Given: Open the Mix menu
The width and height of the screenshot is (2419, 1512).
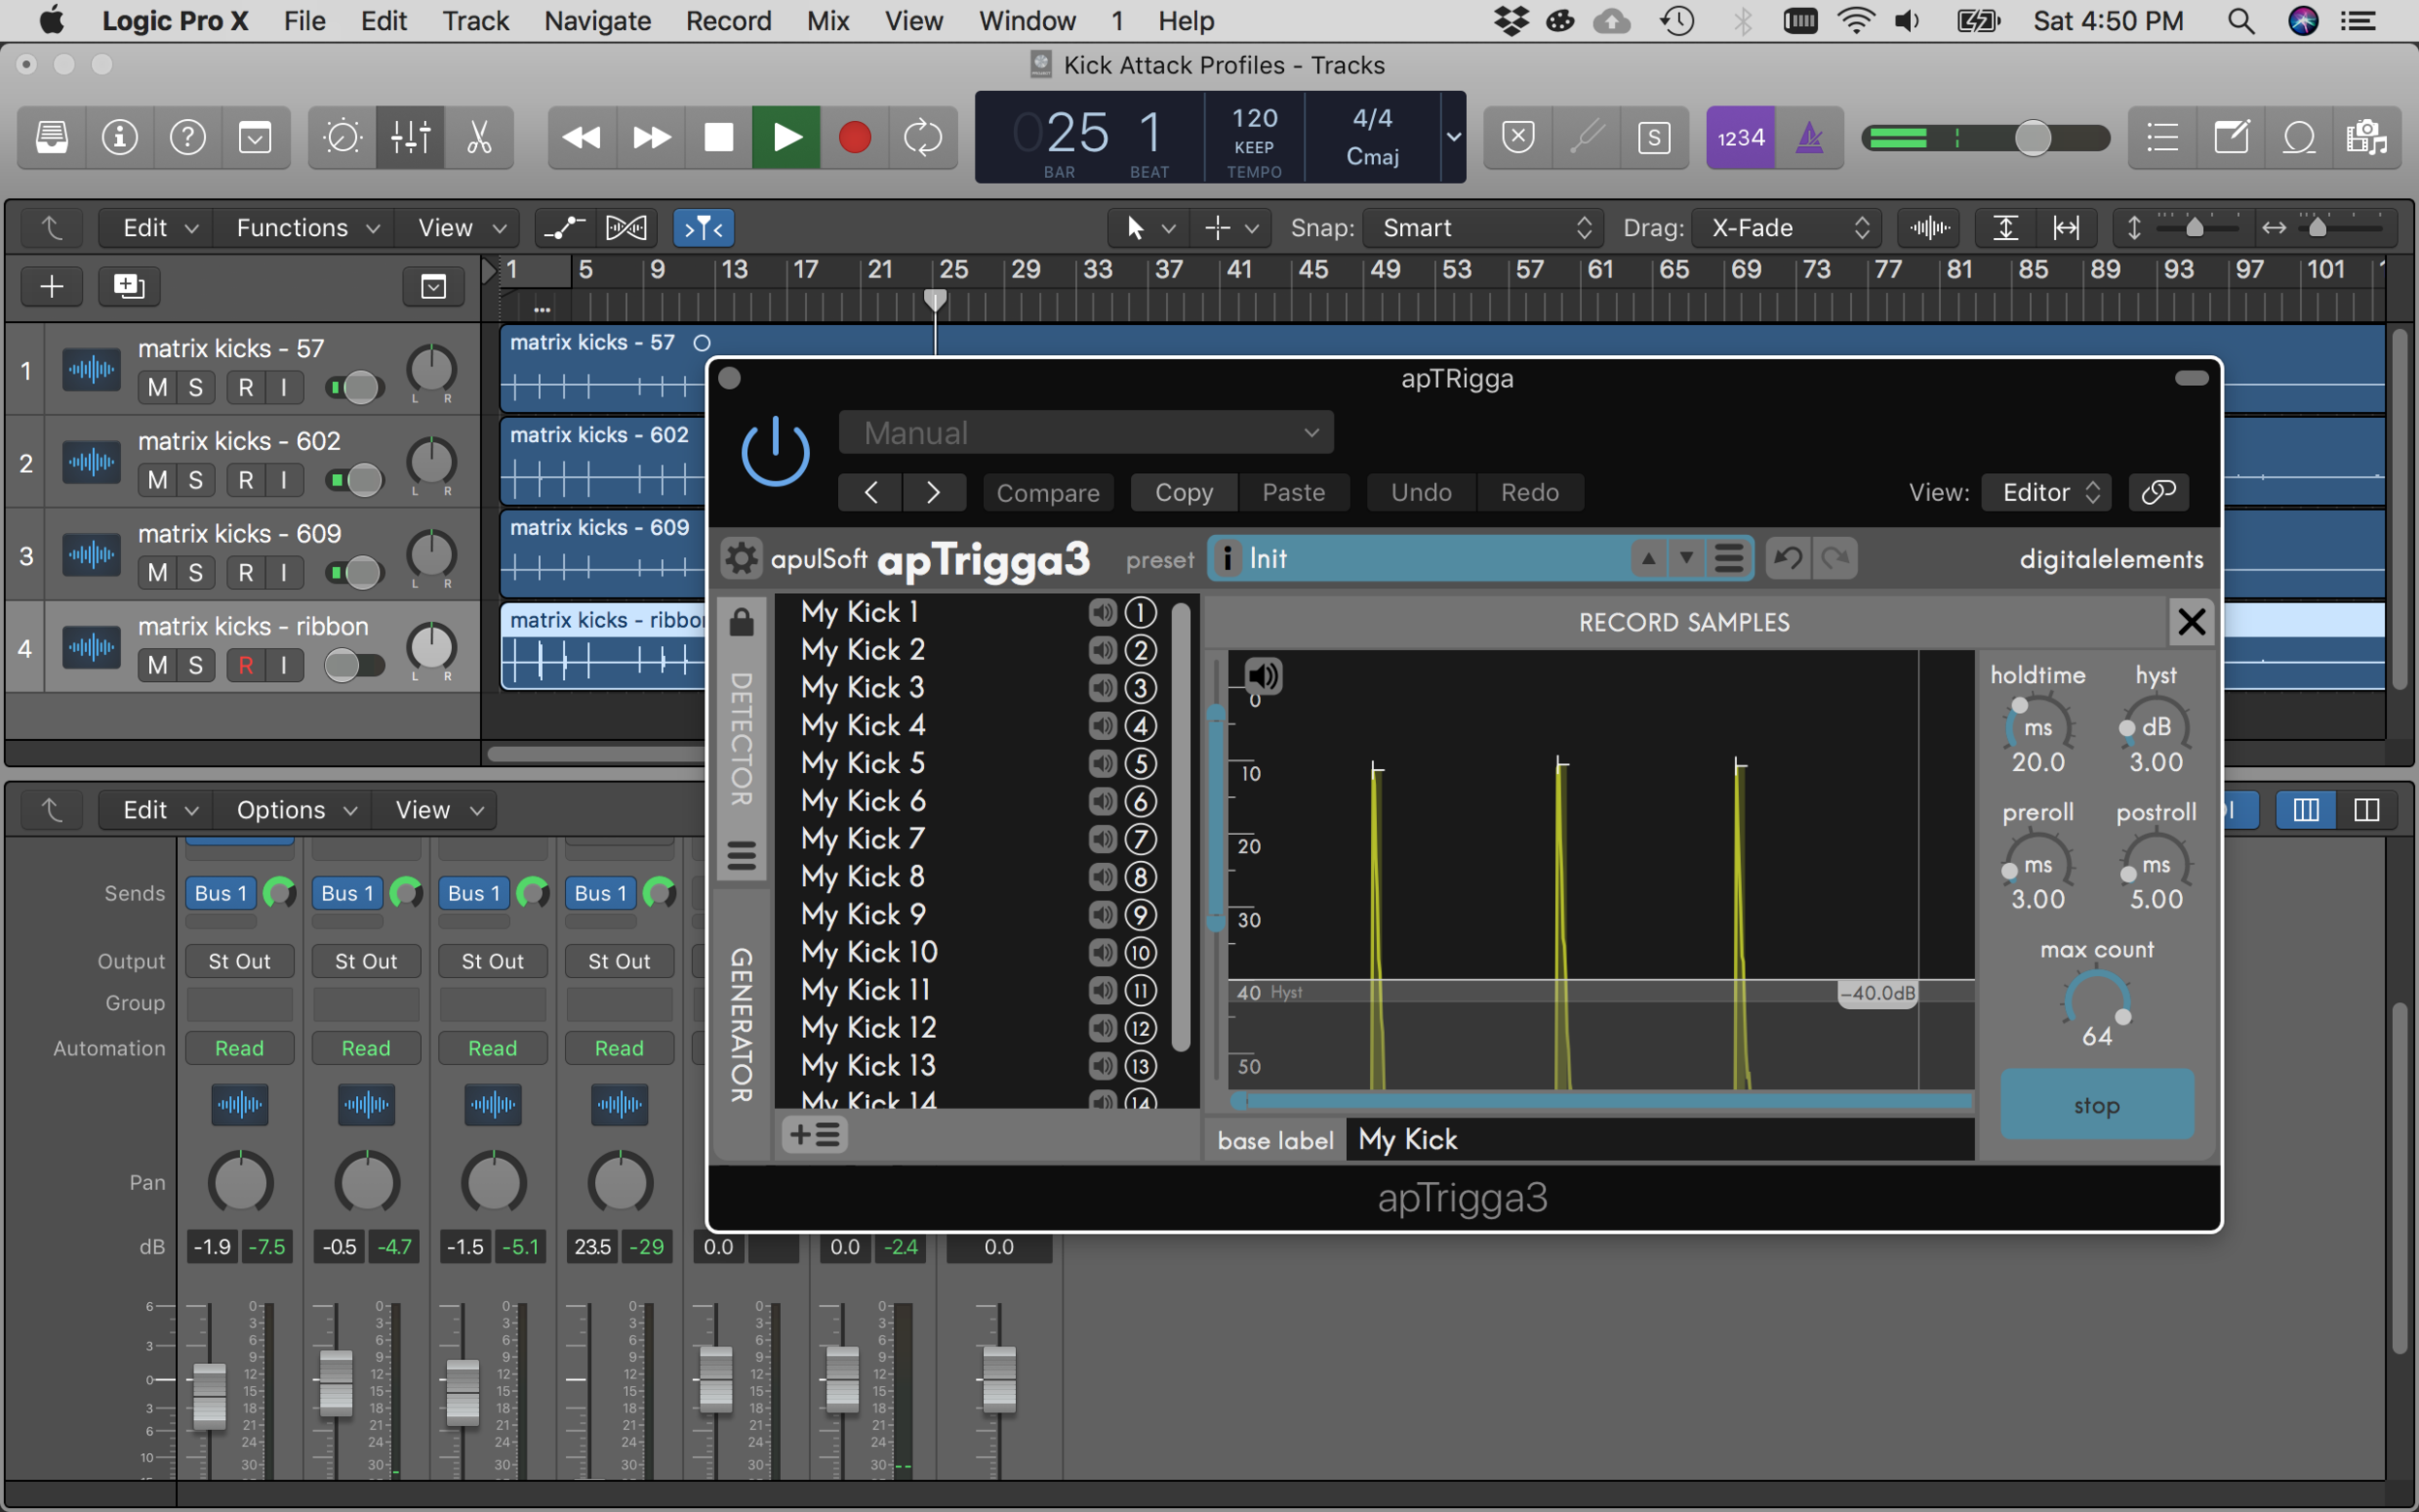Looking at the screenshot, I should [x=827, y=21].
